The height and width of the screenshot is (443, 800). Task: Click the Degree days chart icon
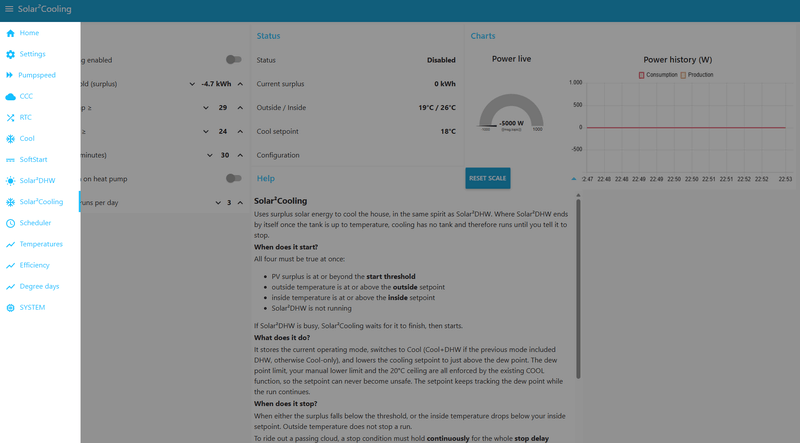coord(10,287)
